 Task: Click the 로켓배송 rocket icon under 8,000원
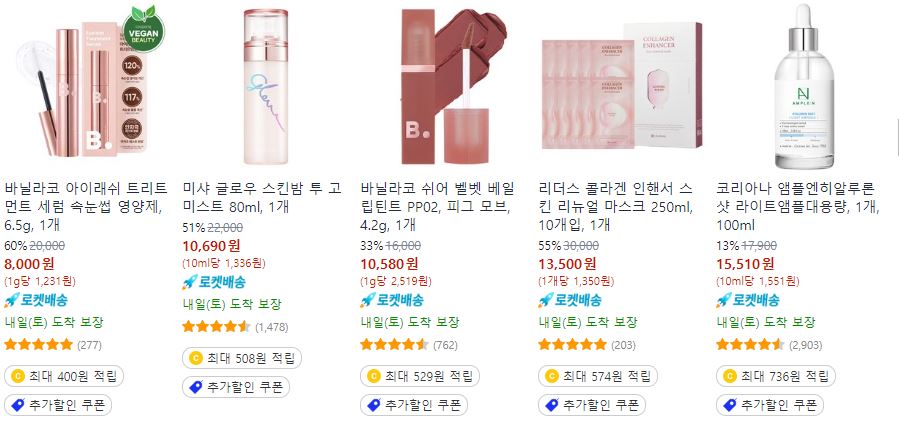click(x=12, y=300)
